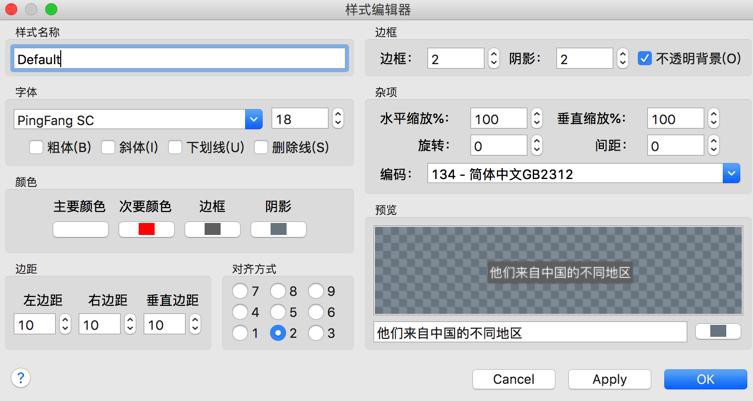Open the 阴影 shadow color swatch under 颜色
Image resolution: width=753 pixels, height=401 pixels.
pyautogui.click(x=279, y=229)
